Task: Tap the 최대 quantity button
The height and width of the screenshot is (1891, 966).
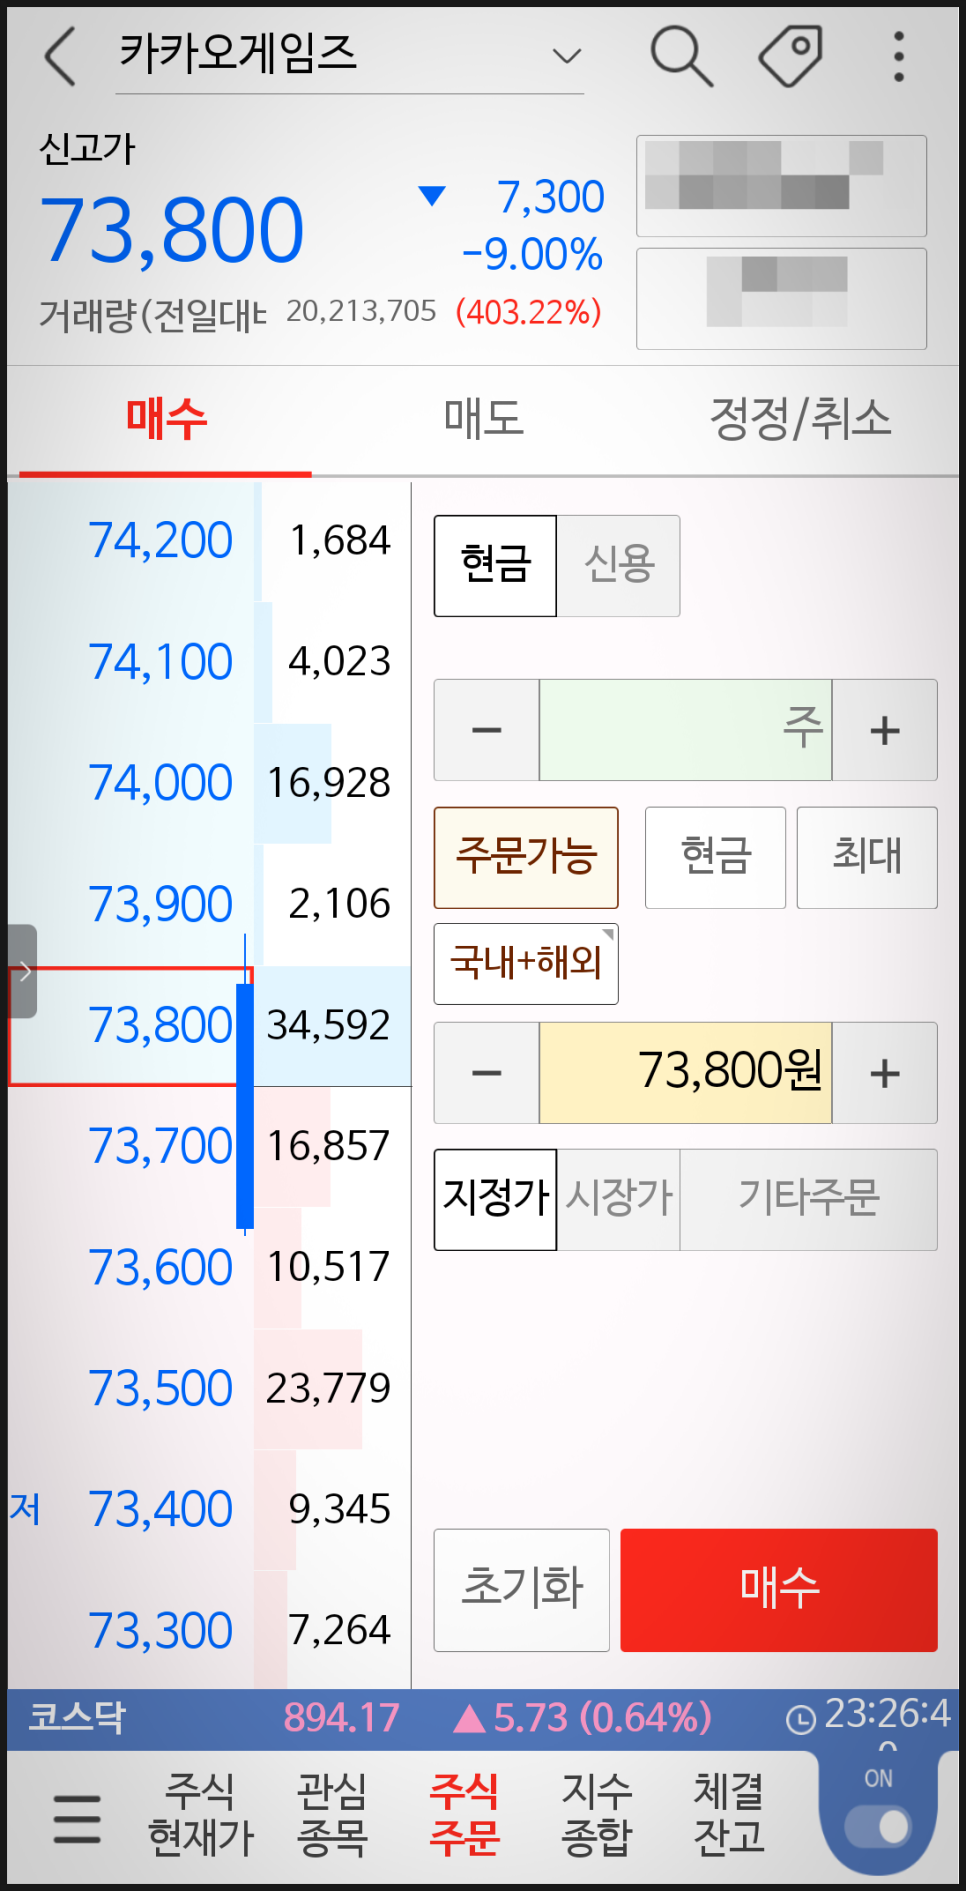Action: [867, 858]
